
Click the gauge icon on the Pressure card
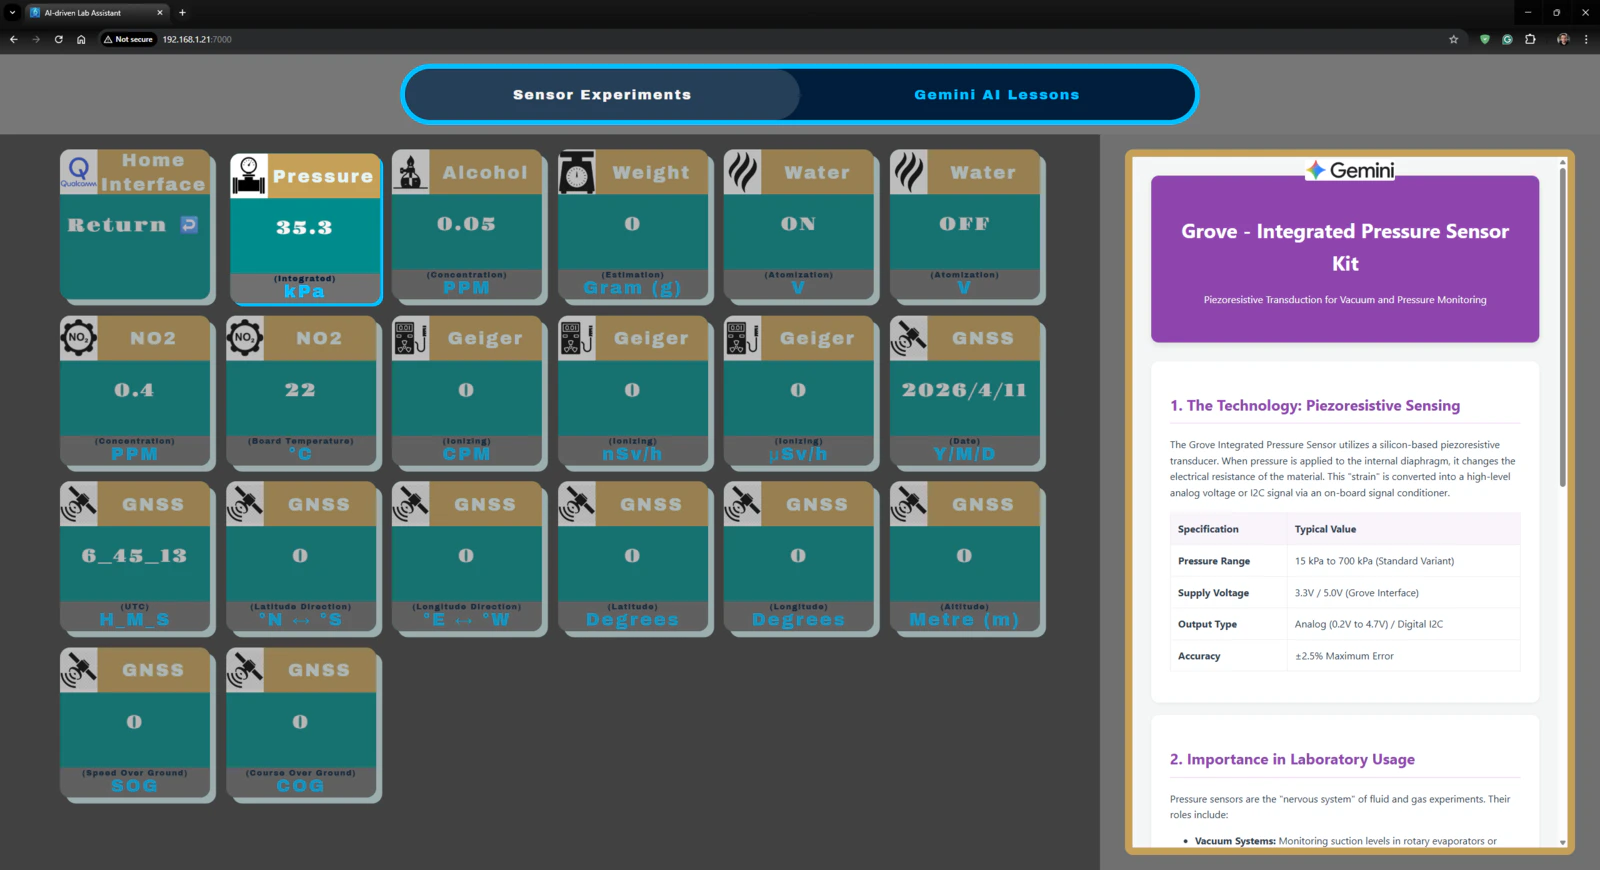coord(249,176)
